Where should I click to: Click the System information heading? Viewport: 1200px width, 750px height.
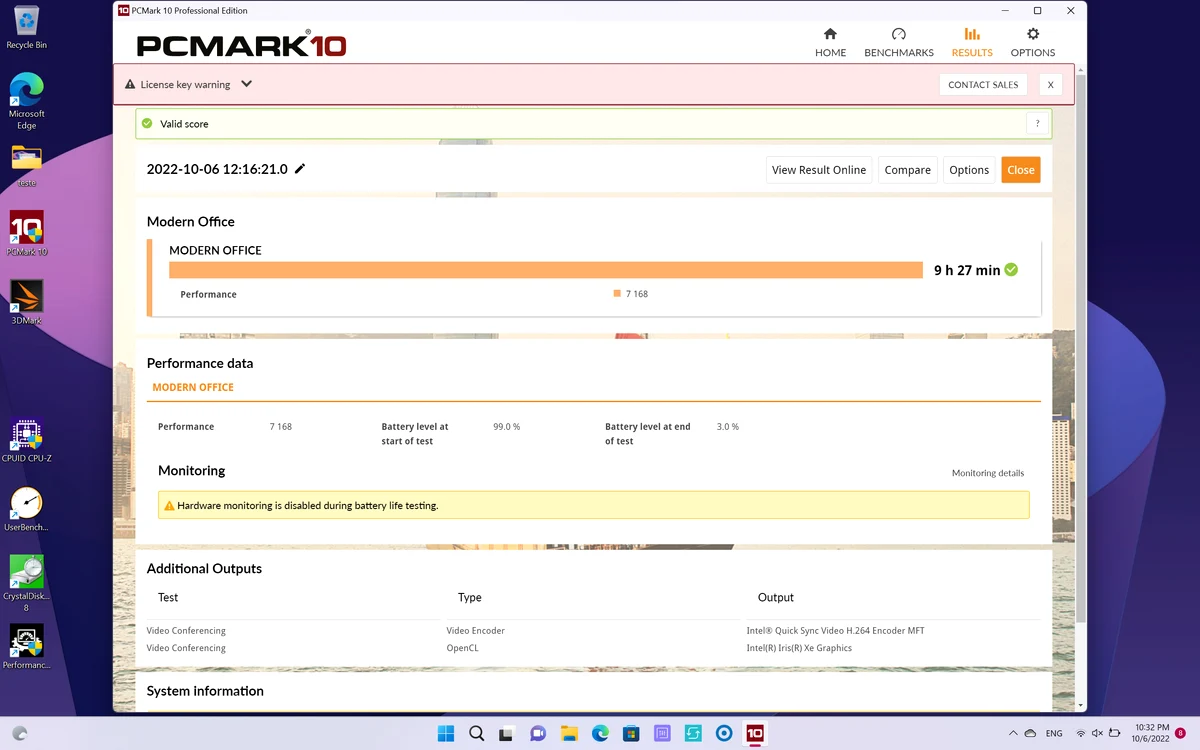click(205, 691)
